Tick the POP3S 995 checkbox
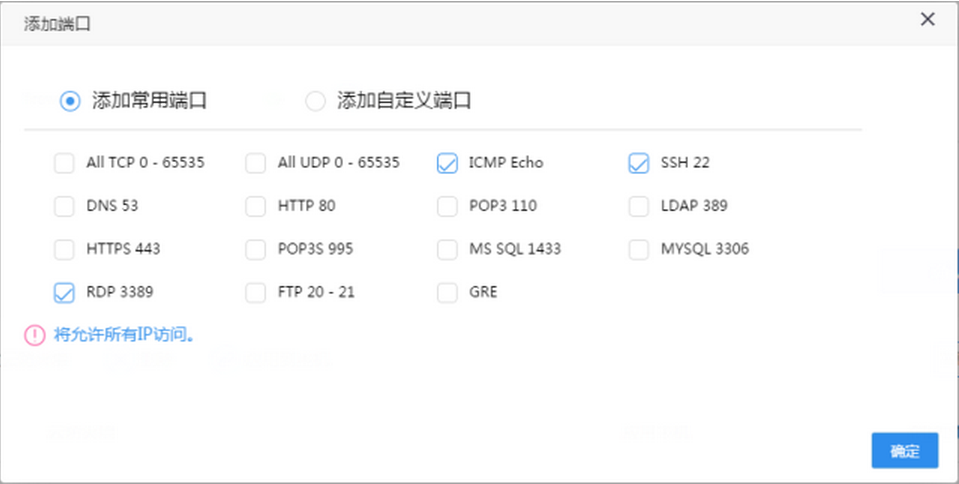Screen dimensions: 959x484 256,249
